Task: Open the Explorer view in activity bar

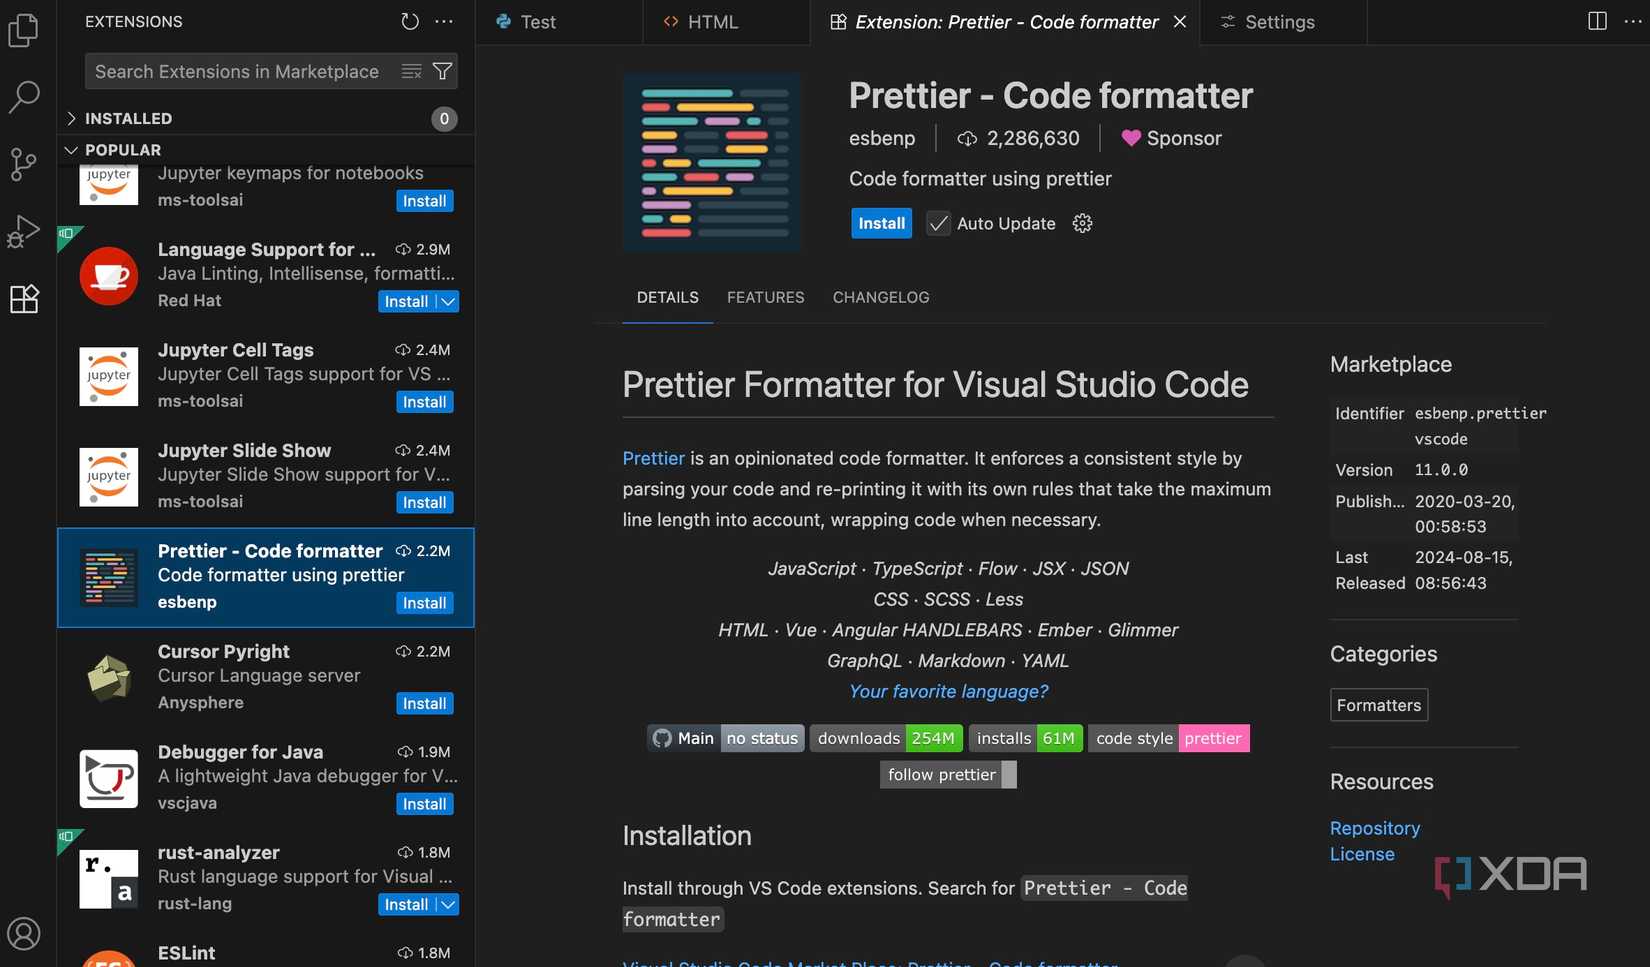Action: [23, 30]
